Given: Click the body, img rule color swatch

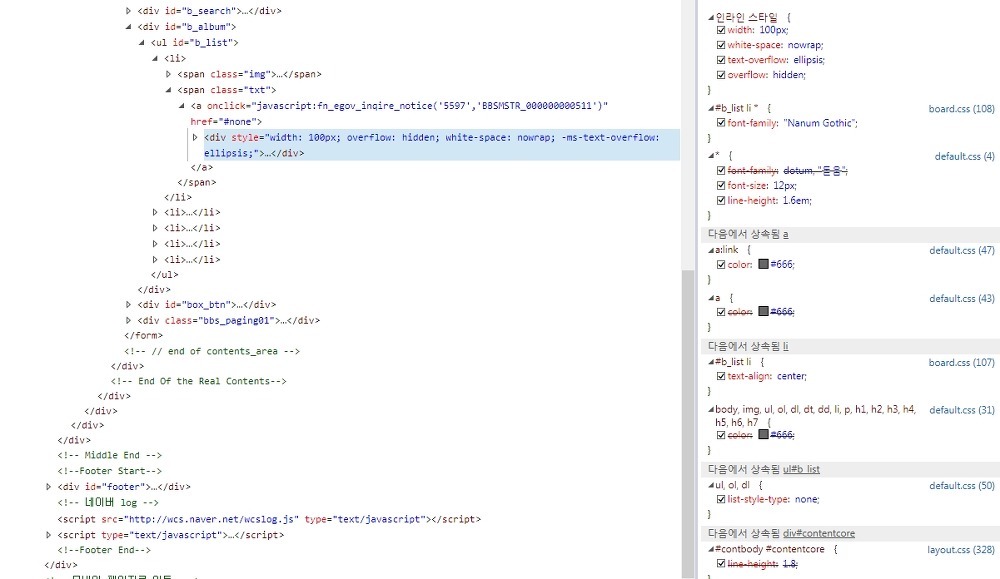Looking at the screenshot, I should pos(763,434).
